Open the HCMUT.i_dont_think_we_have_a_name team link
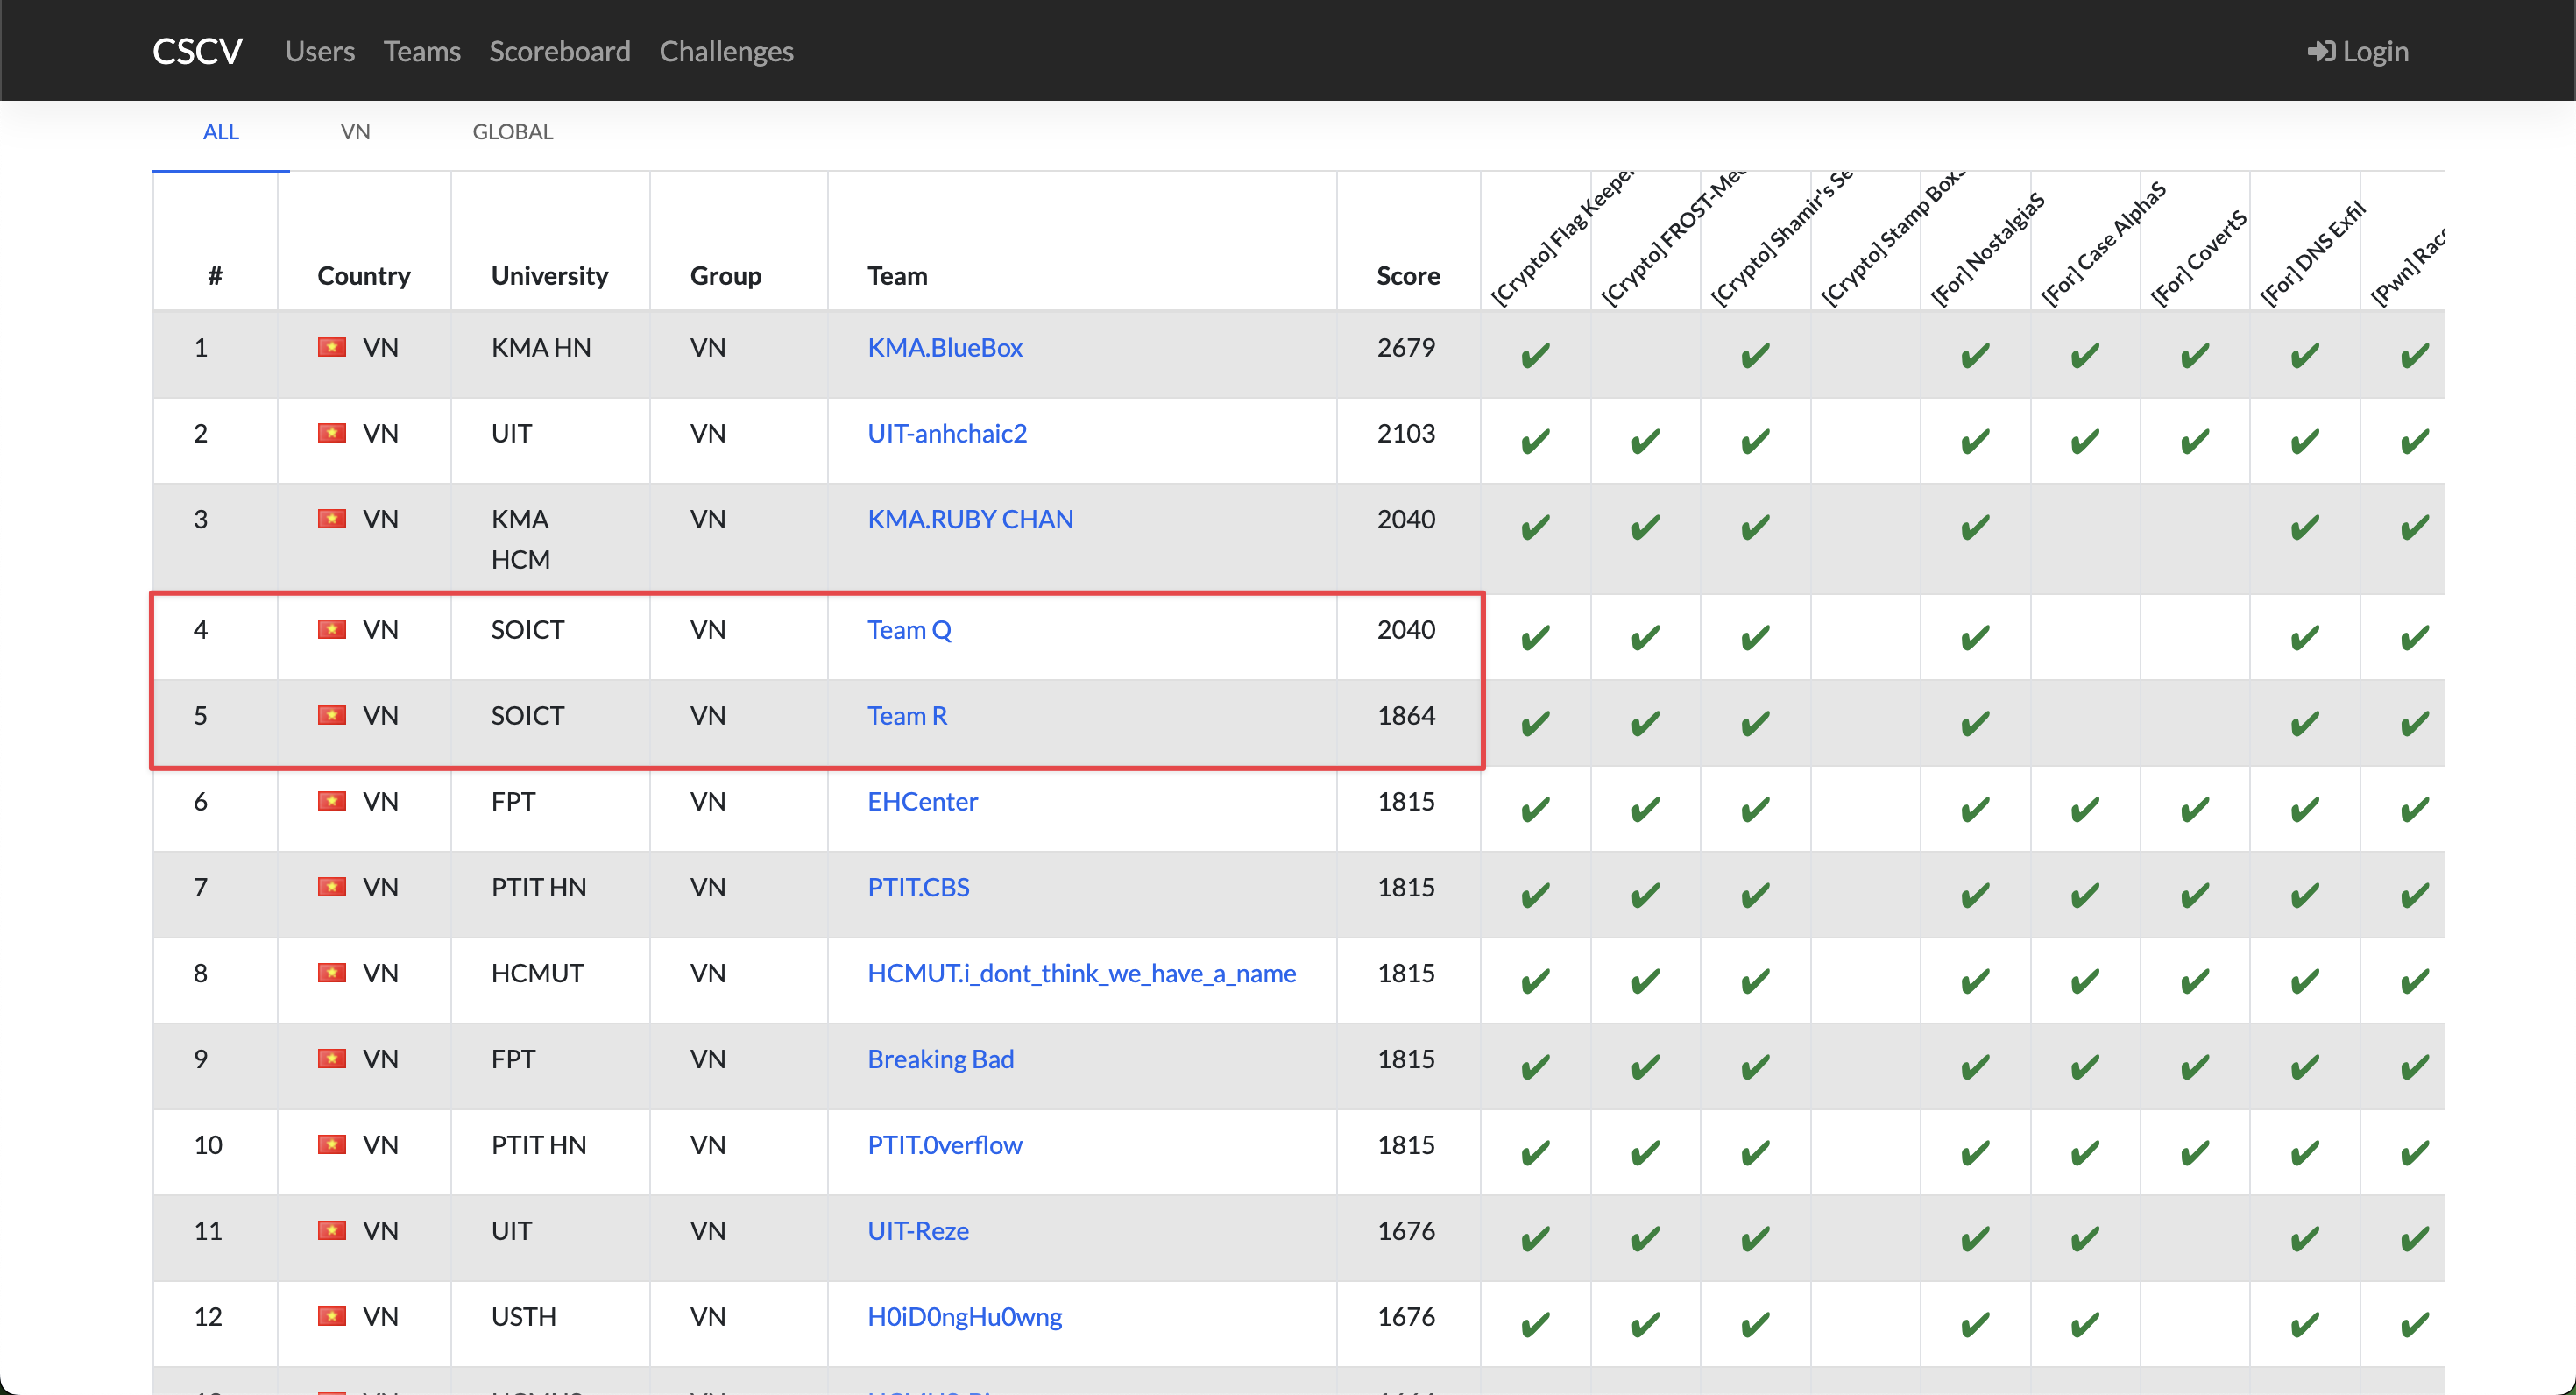 click(x=1081, y=973)
